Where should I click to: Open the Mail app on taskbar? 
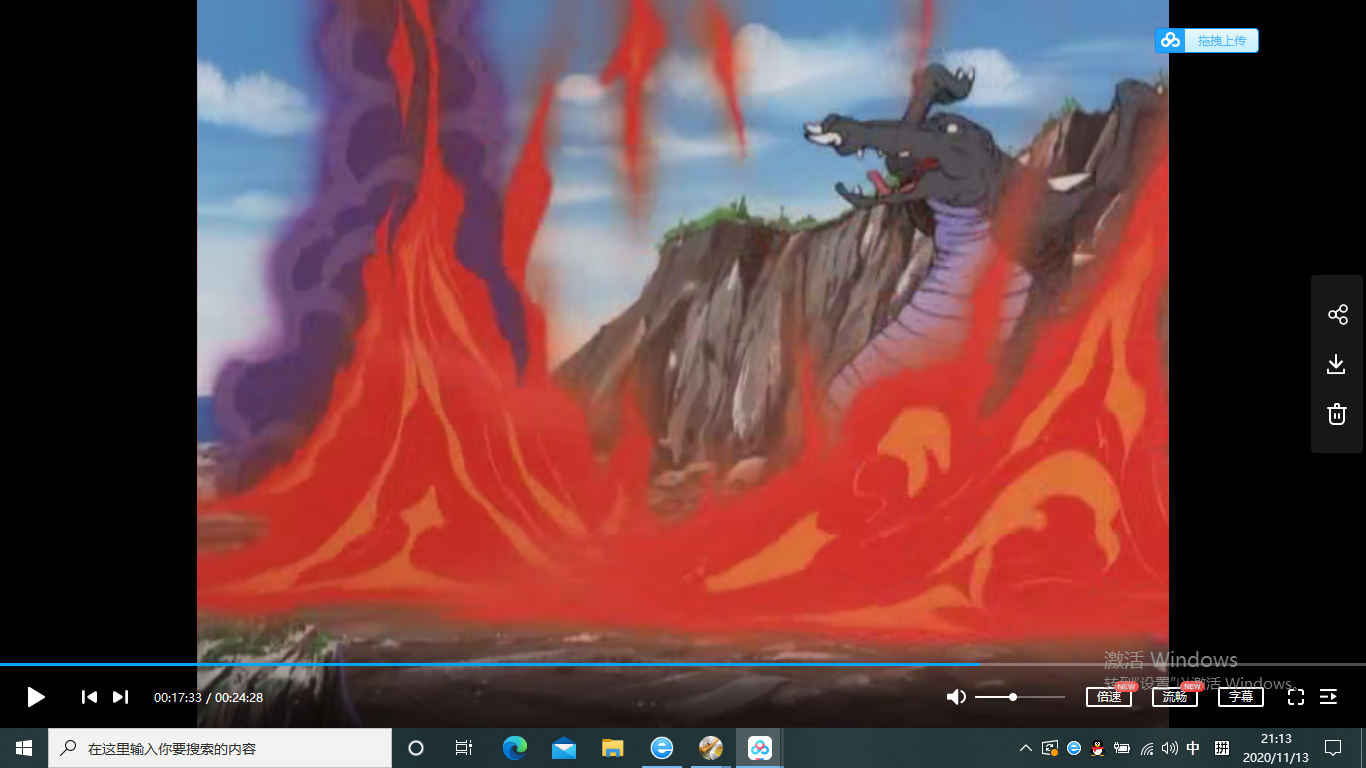[x=564, y=748]
